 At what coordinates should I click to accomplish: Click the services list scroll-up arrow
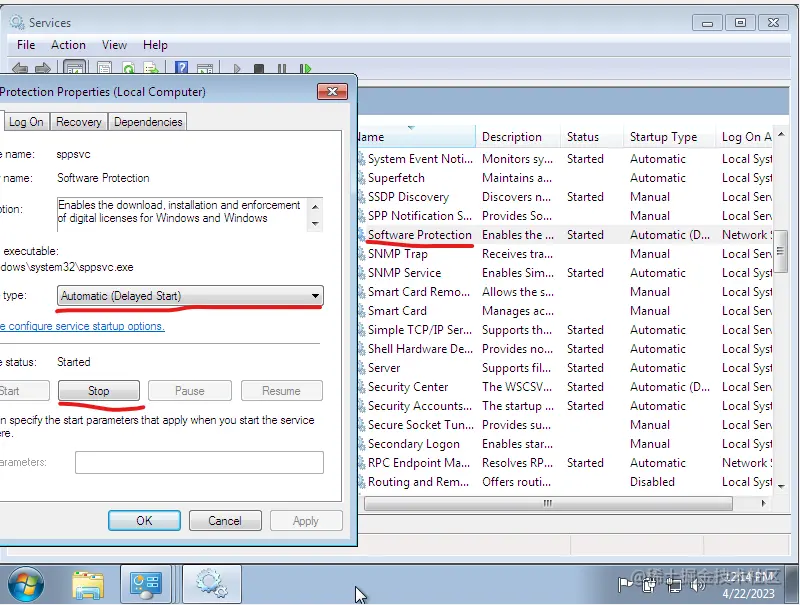pyautogui.click(x=781, y=134)
